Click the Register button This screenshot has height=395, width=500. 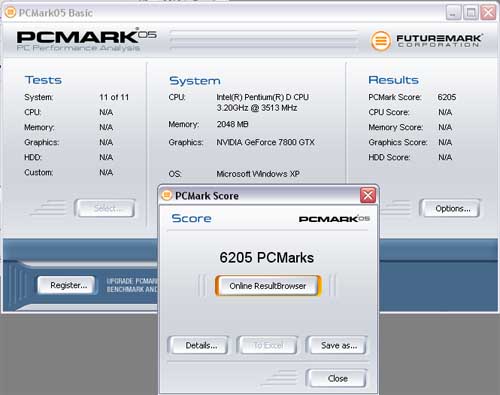point(68,285)
